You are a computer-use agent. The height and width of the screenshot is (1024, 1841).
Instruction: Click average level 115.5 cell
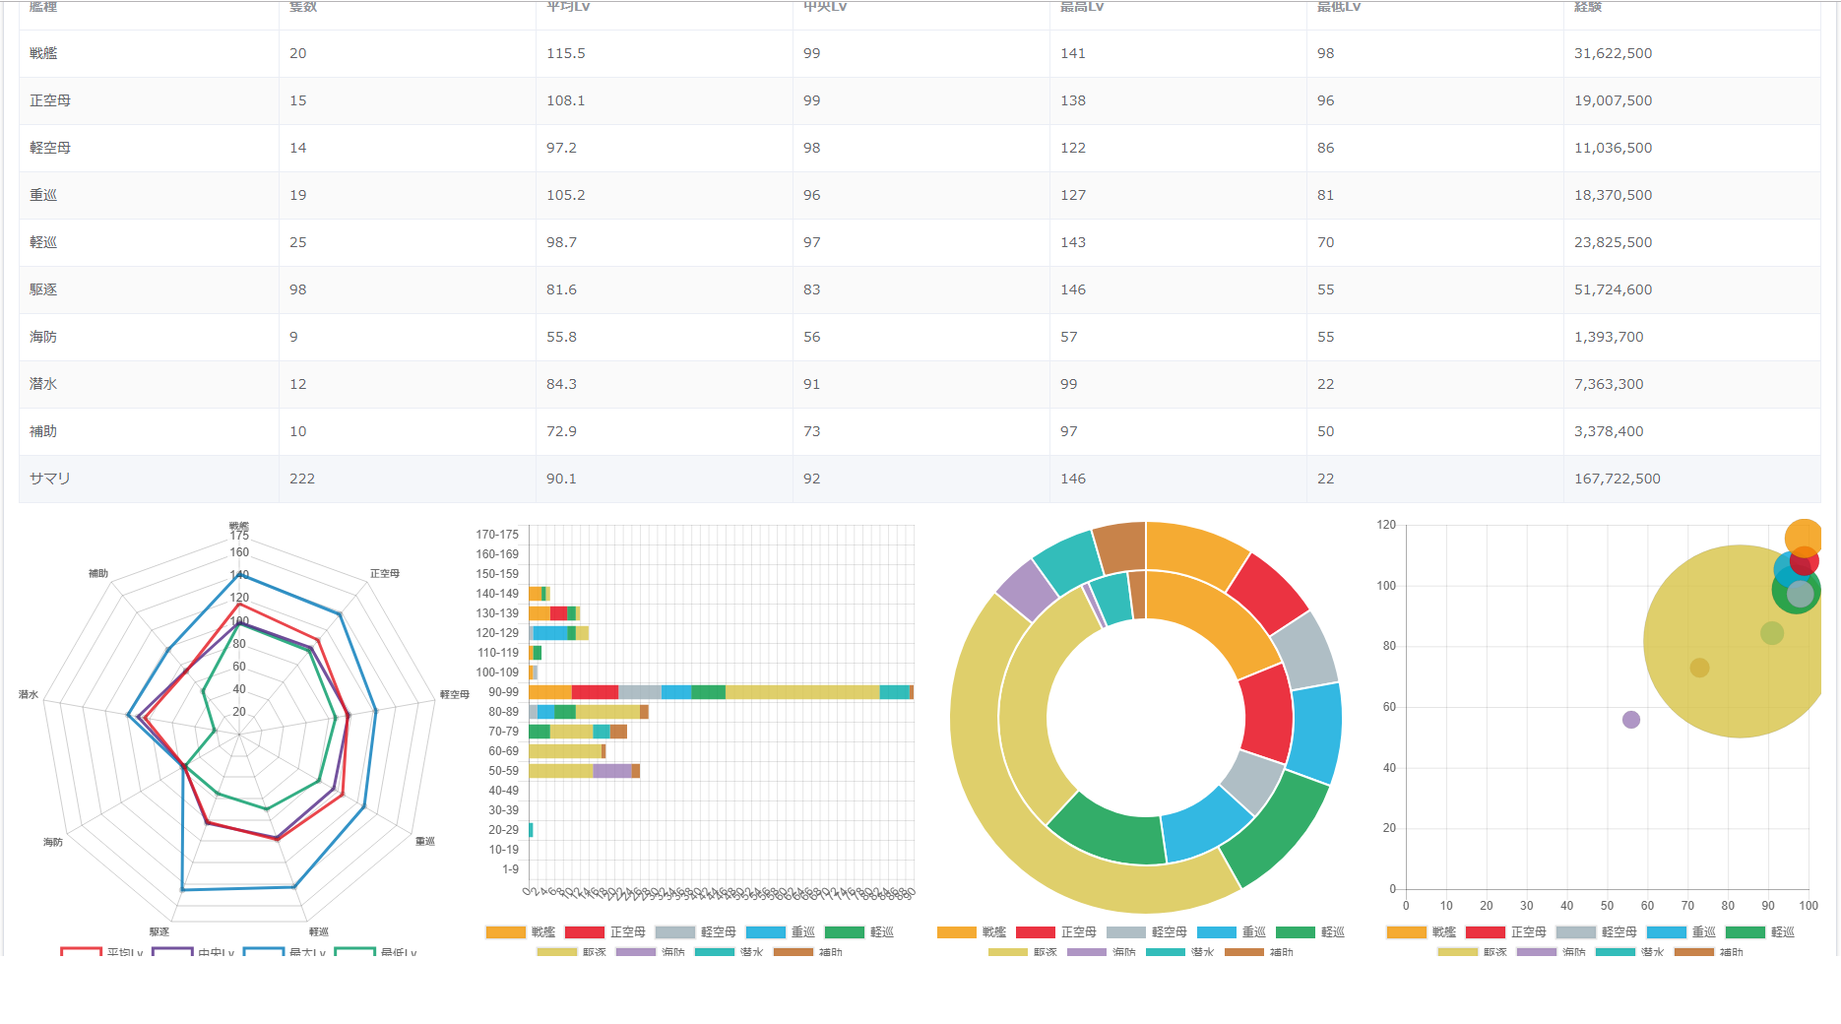pyautogui.click(x=566, y=53)
